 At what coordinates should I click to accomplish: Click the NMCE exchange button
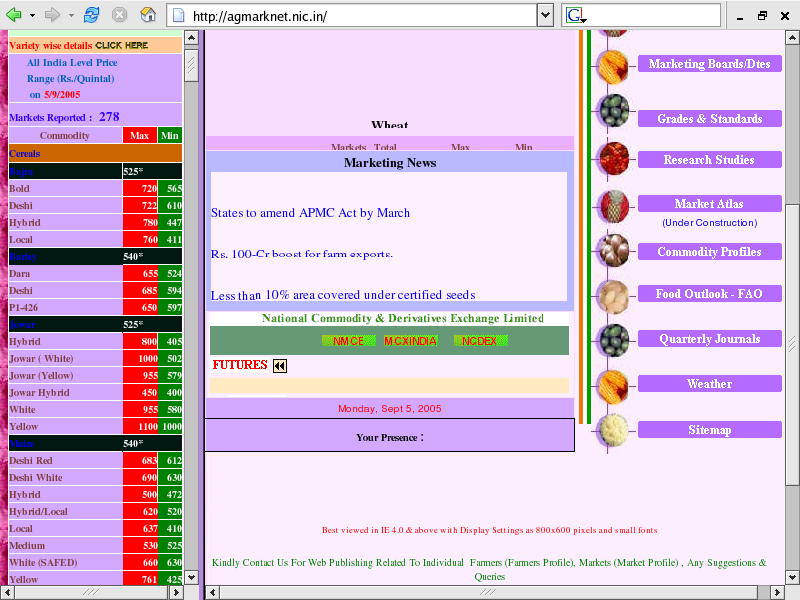[x=348, y=341]
